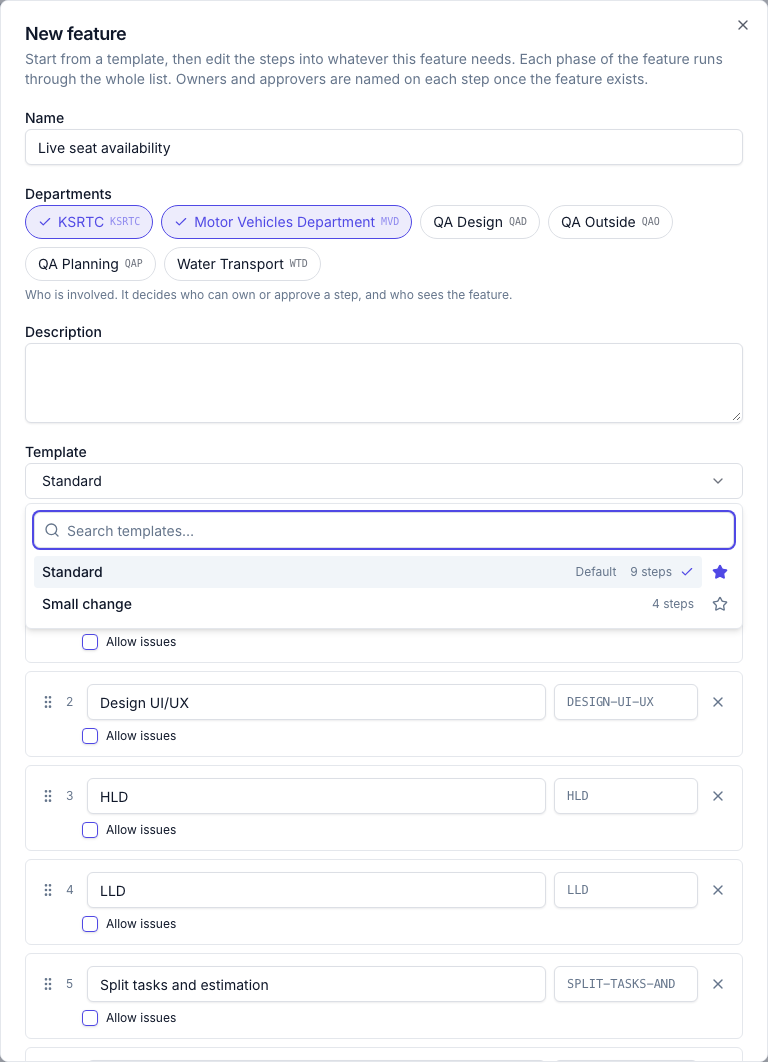Choose the Standard template option
The width and height of the screenshot is (768, 1062).
tap(368, 572)
